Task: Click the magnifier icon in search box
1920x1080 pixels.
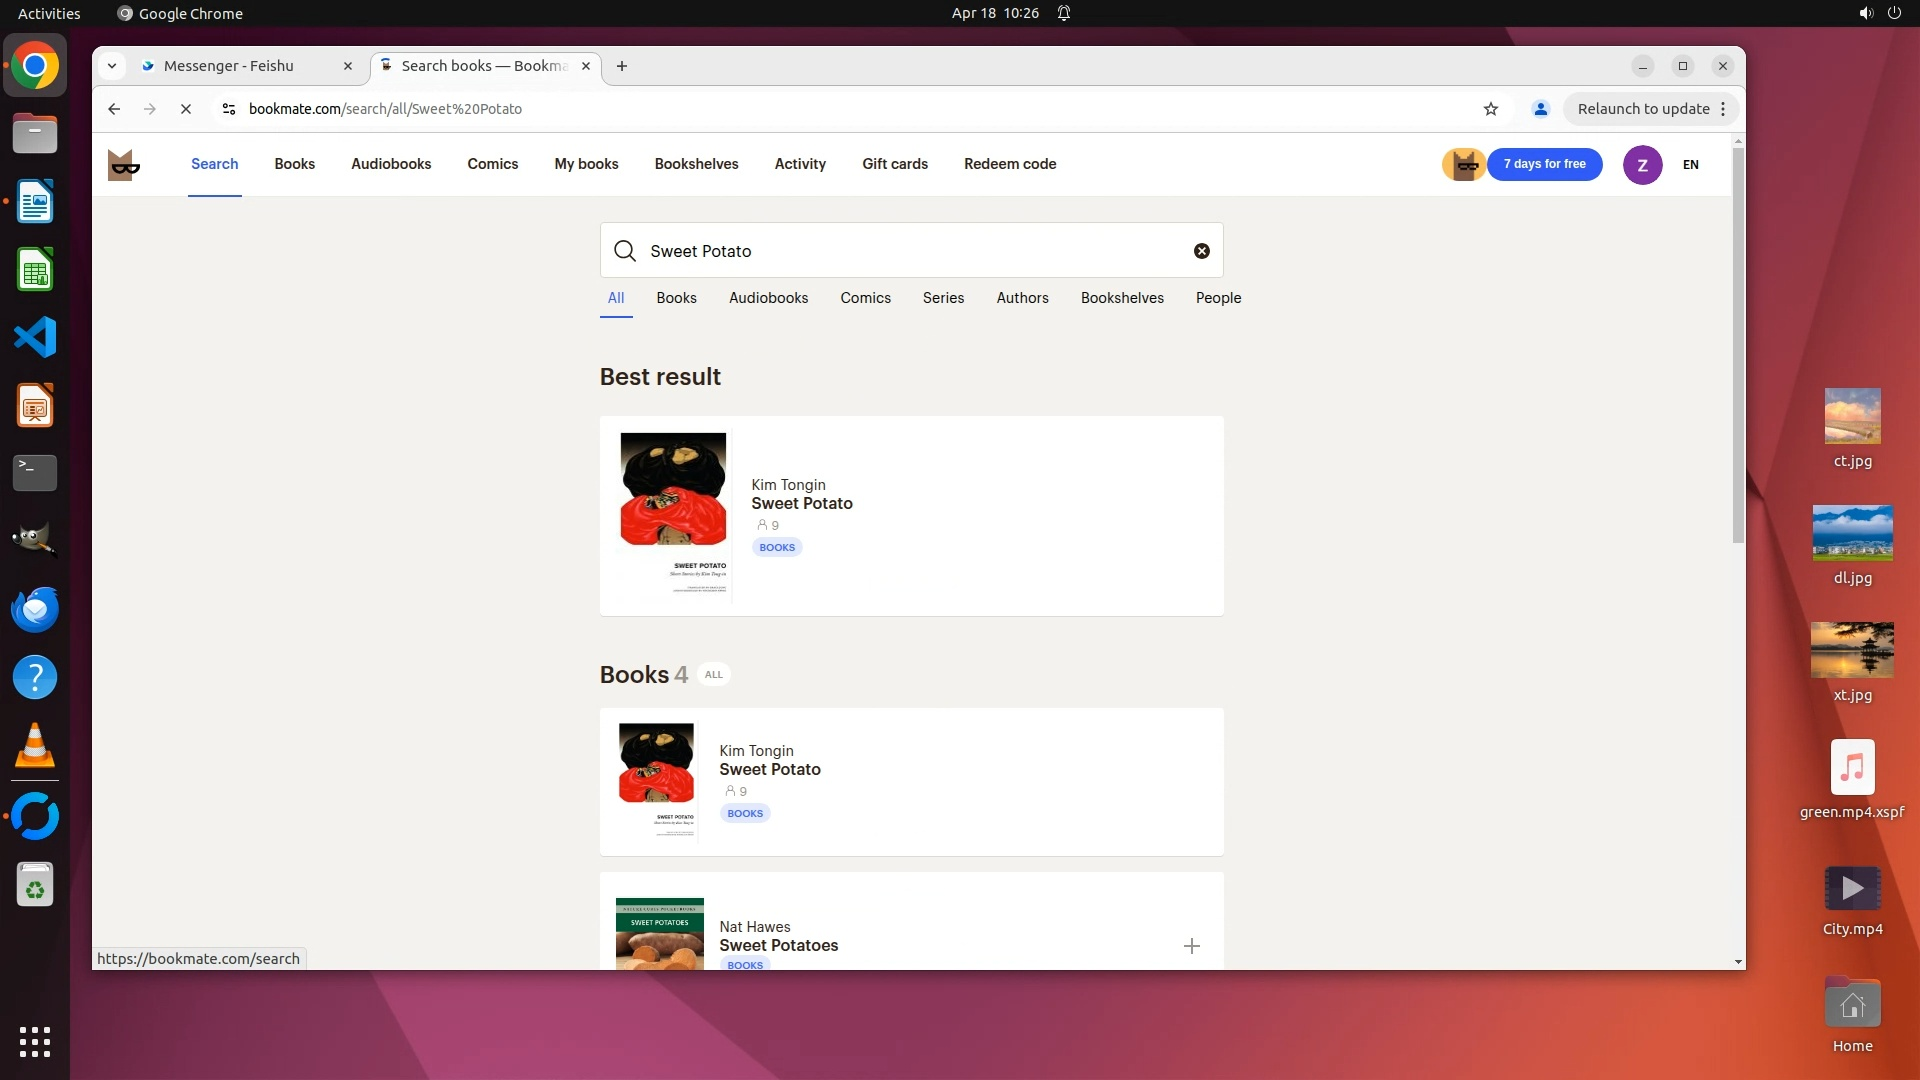Action: [x=625, y=251]
